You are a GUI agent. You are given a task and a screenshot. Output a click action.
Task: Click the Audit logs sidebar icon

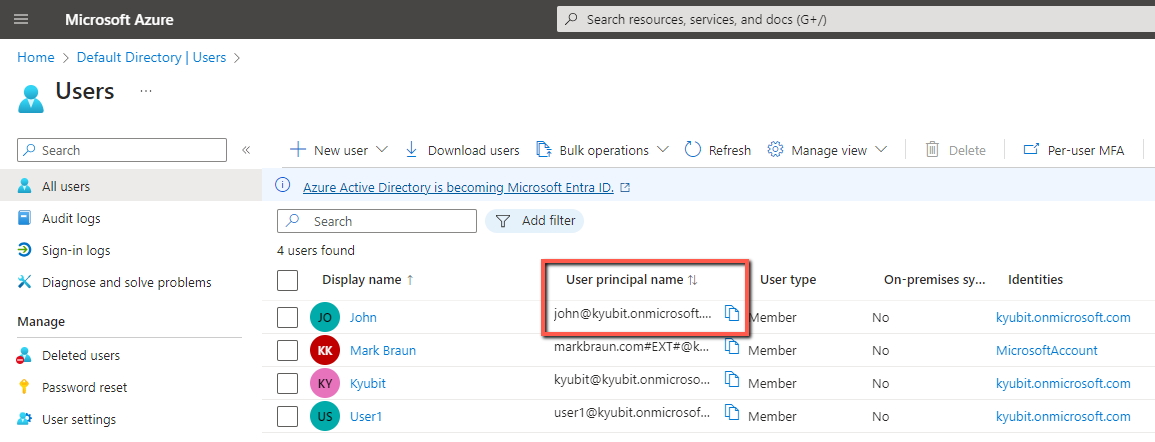coord(25,218)
